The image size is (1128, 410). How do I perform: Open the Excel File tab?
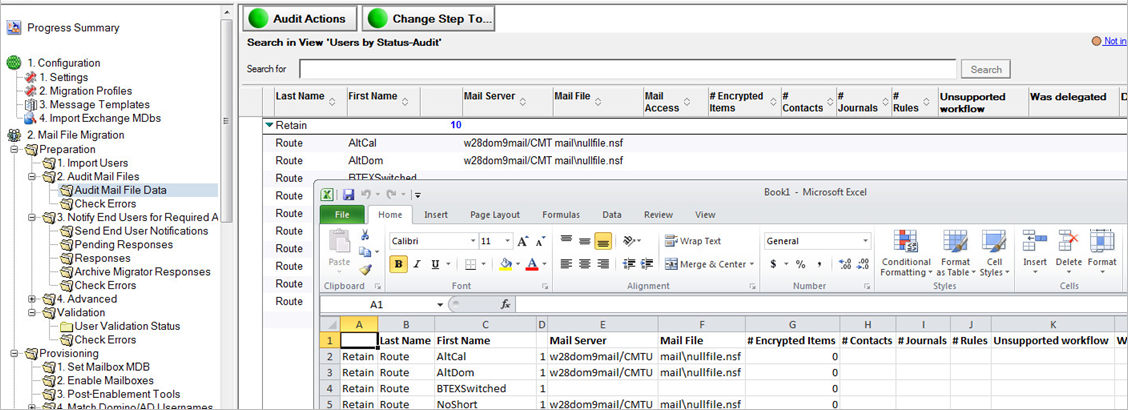pyautogui.click(x=342, y=214)
